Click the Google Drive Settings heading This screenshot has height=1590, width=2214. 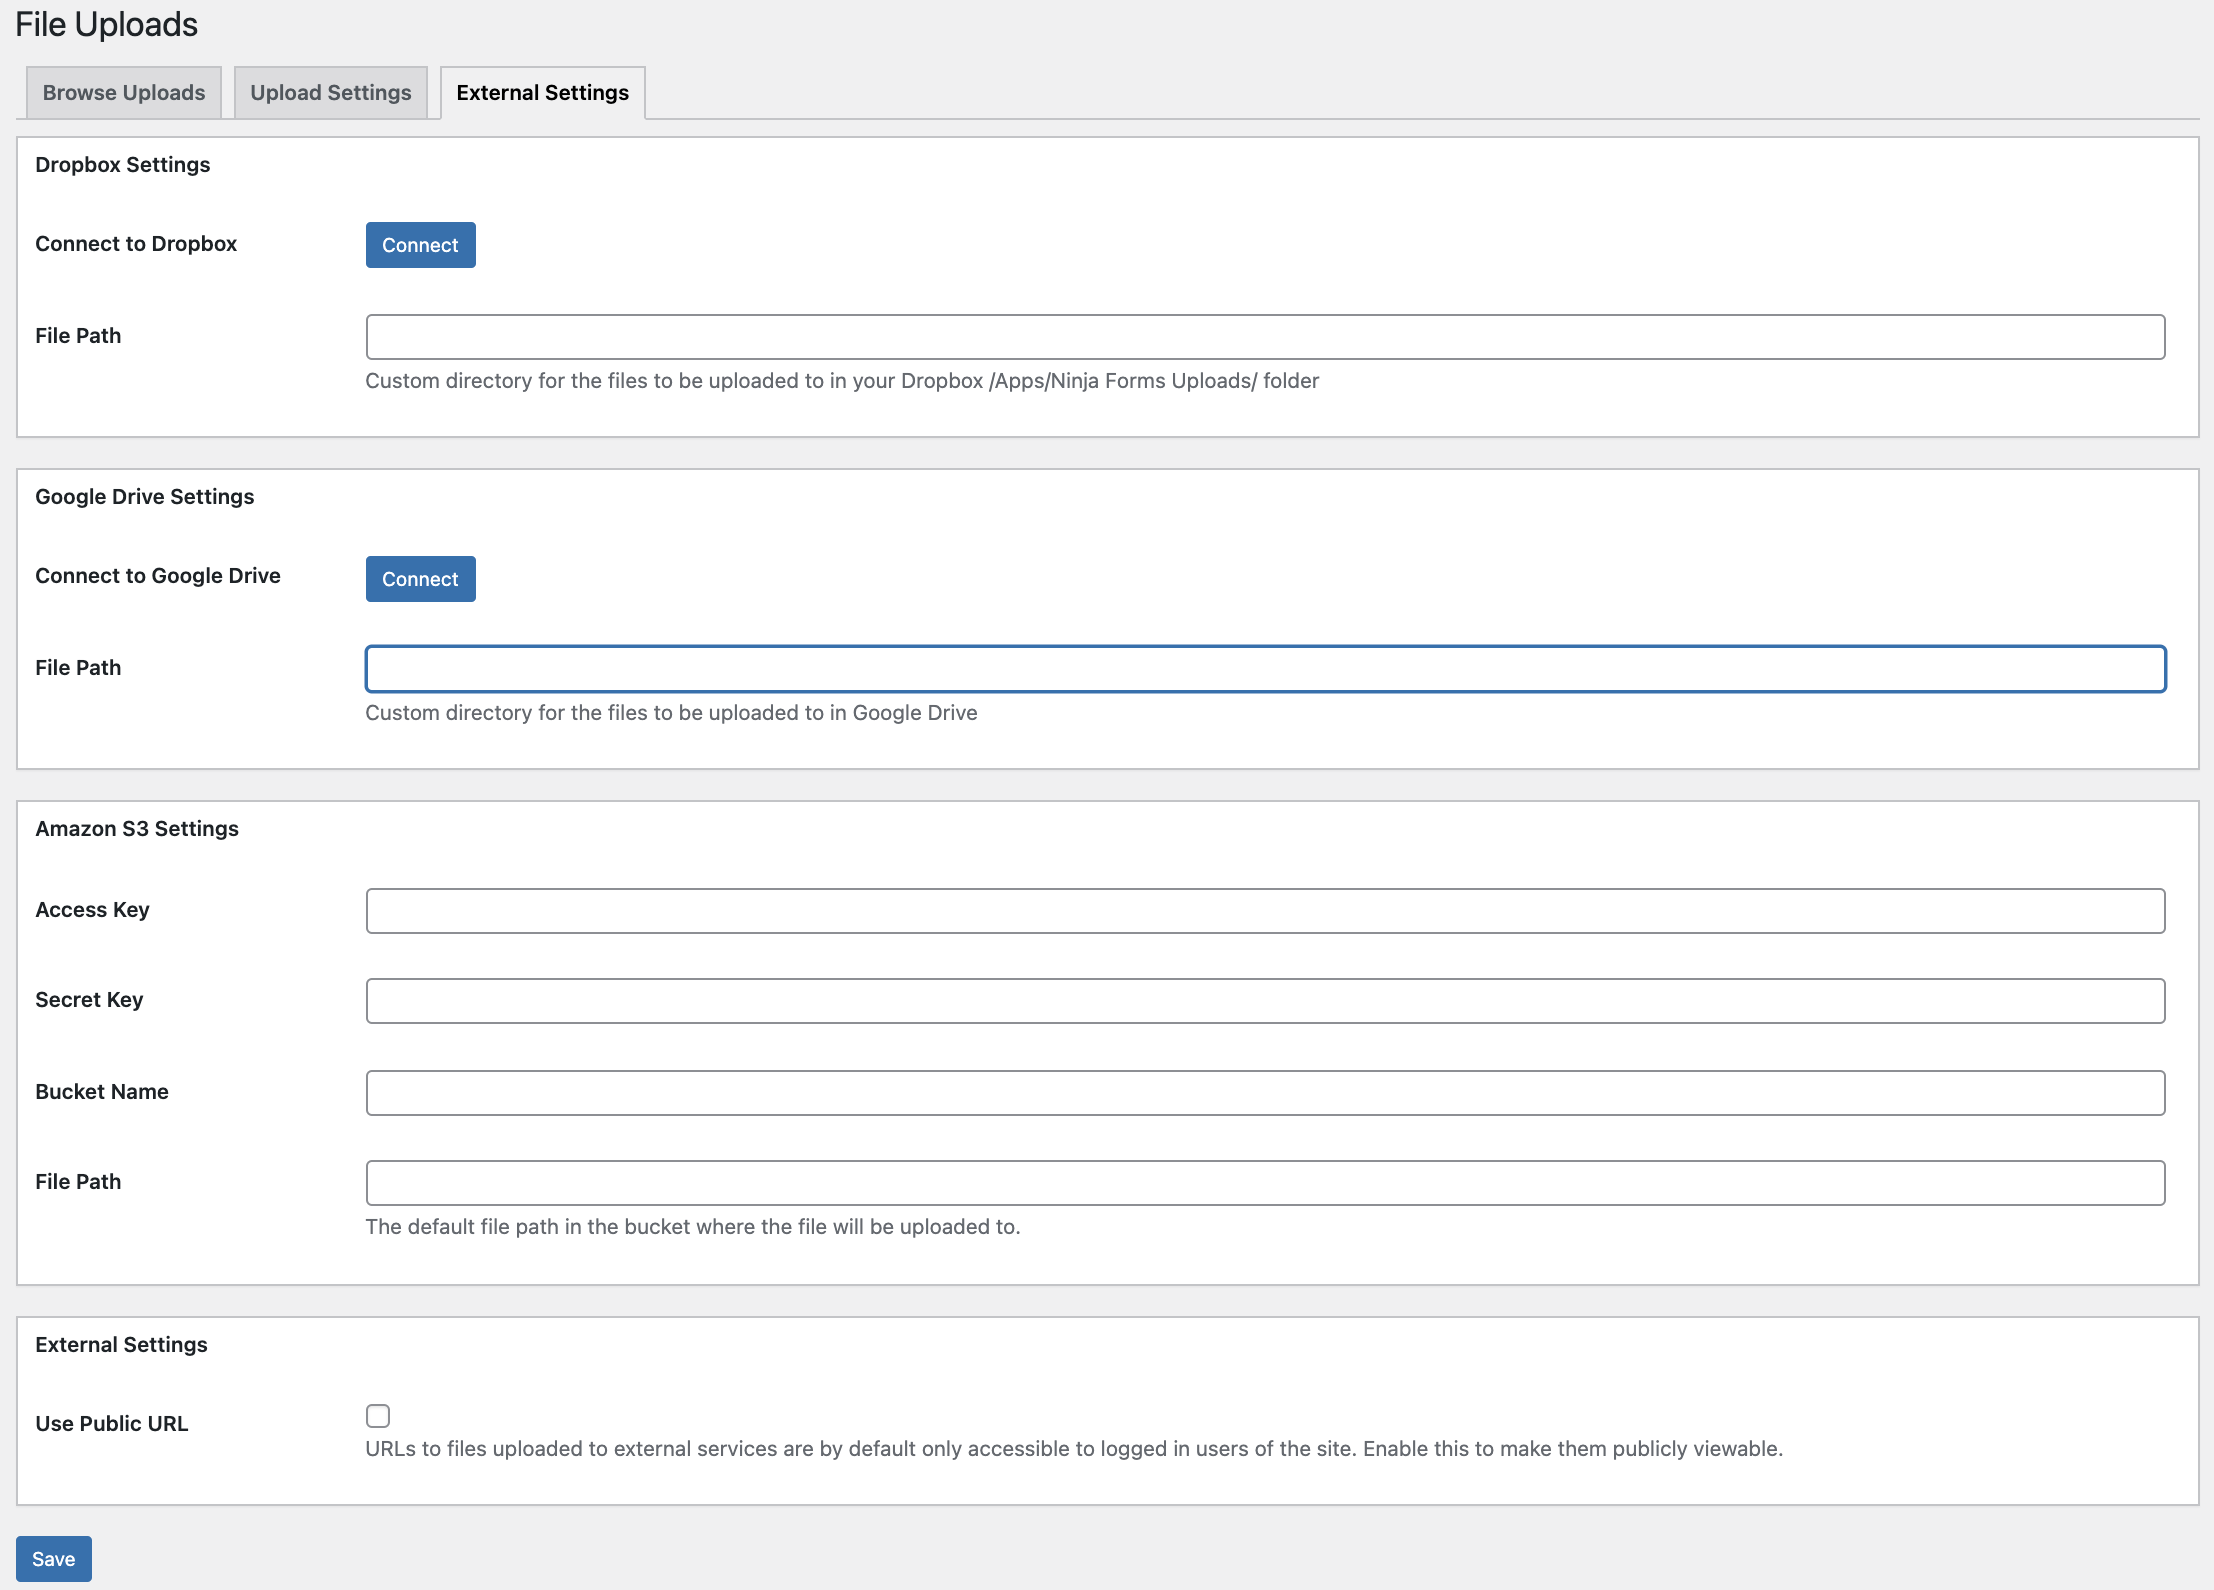pos(145,497)
